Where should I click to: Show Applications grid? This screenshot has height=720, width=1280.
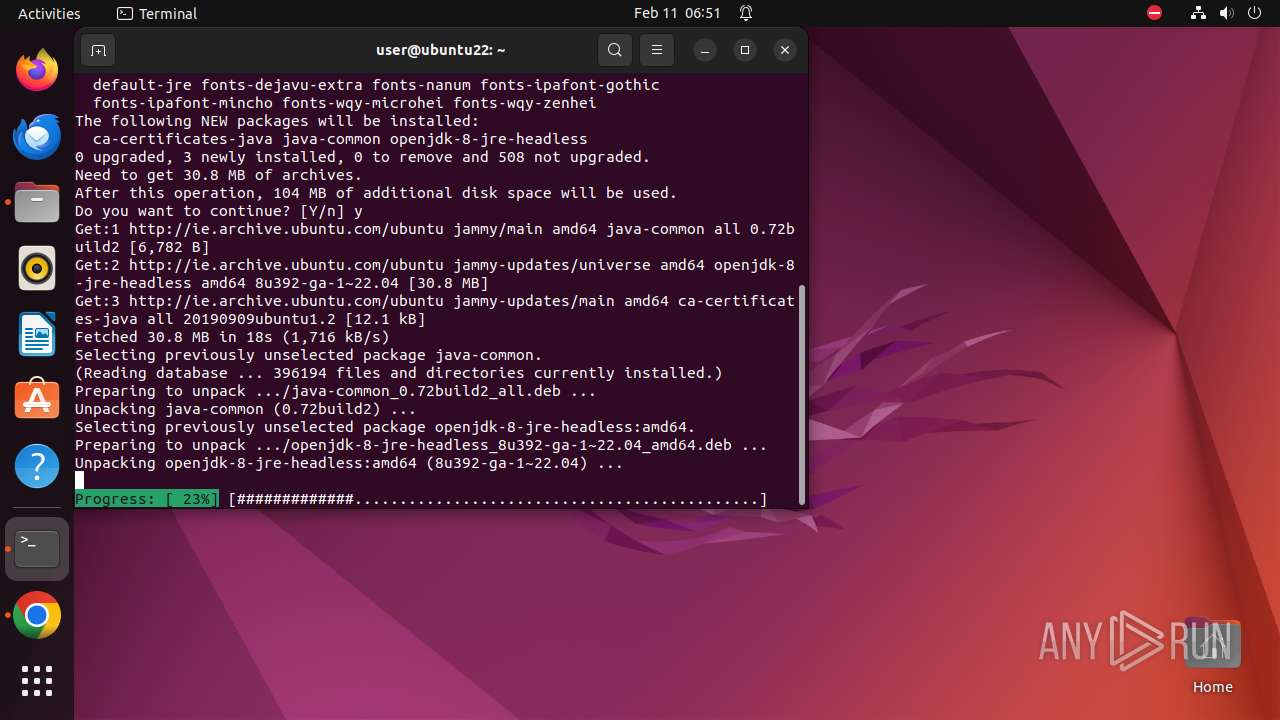click(37, 681)
